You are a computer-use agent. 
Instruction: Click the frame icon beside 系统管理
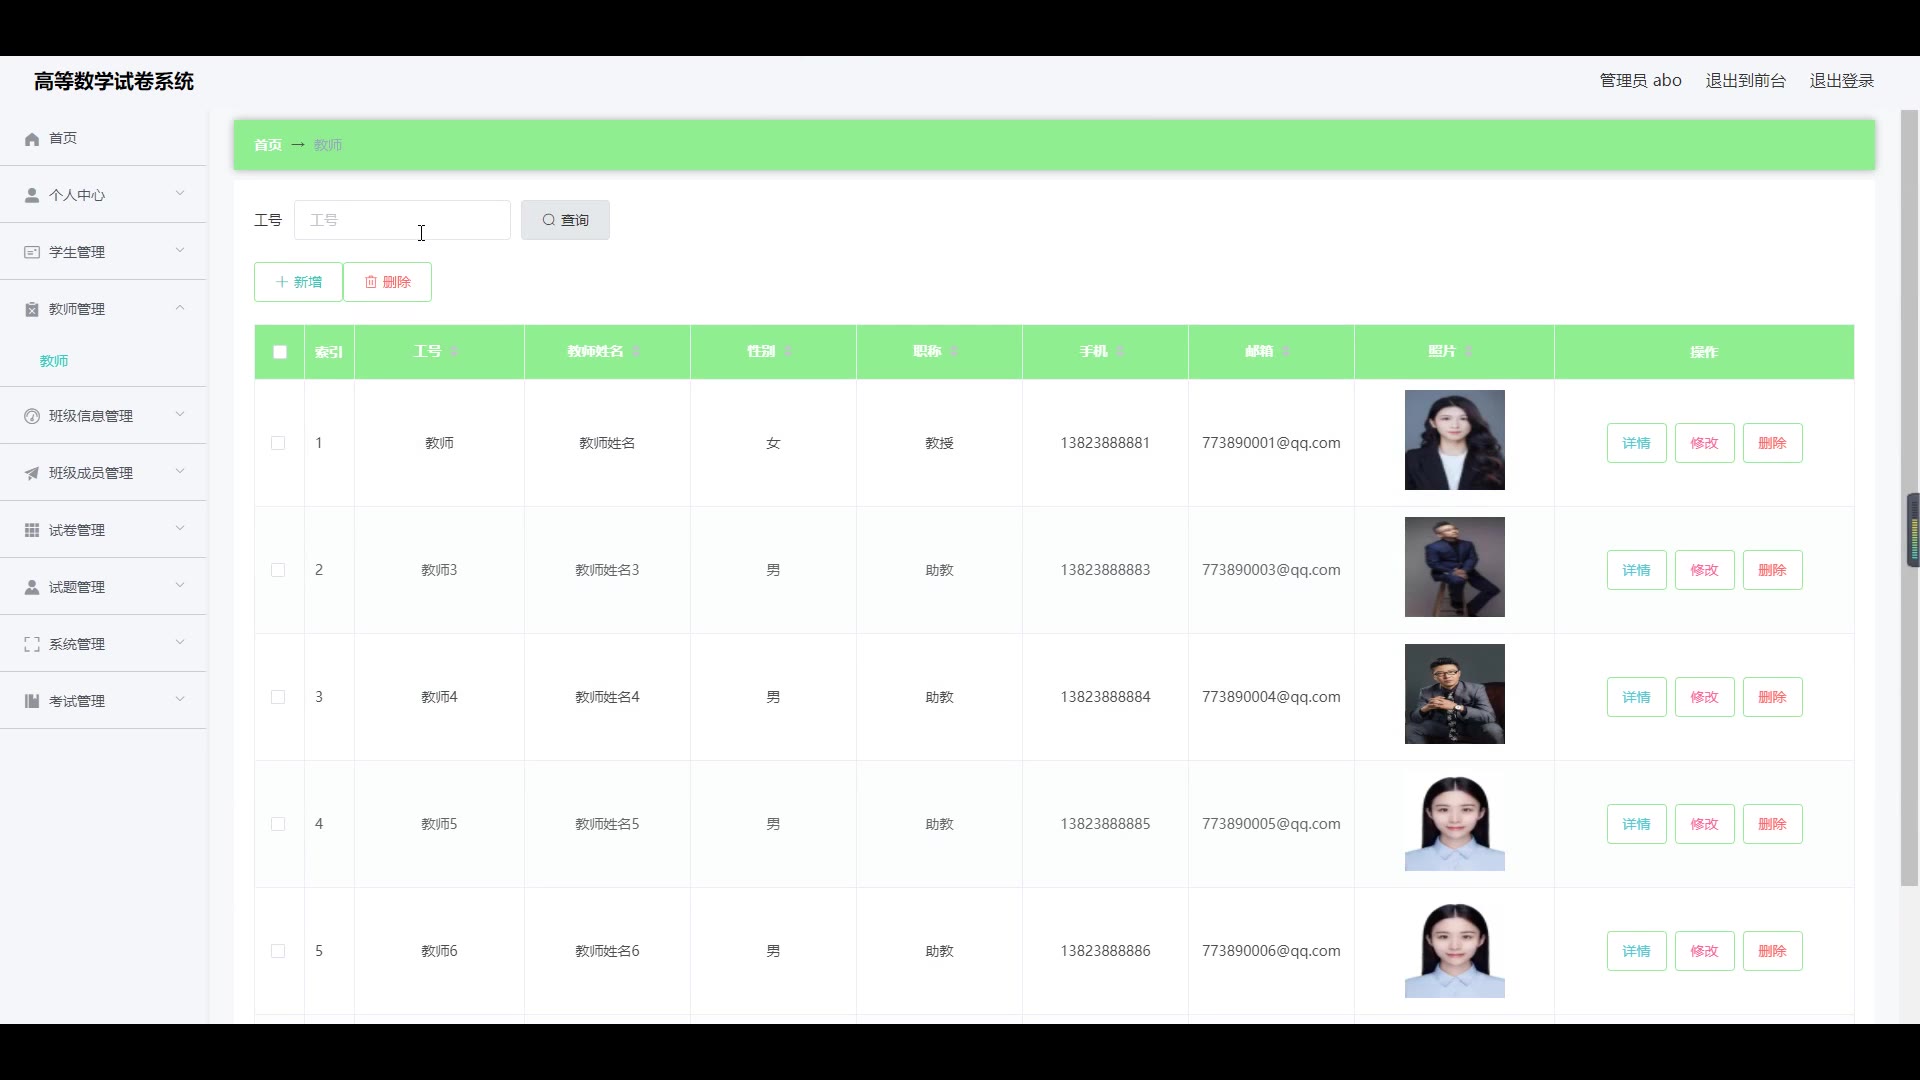click(x=32, y=645)
